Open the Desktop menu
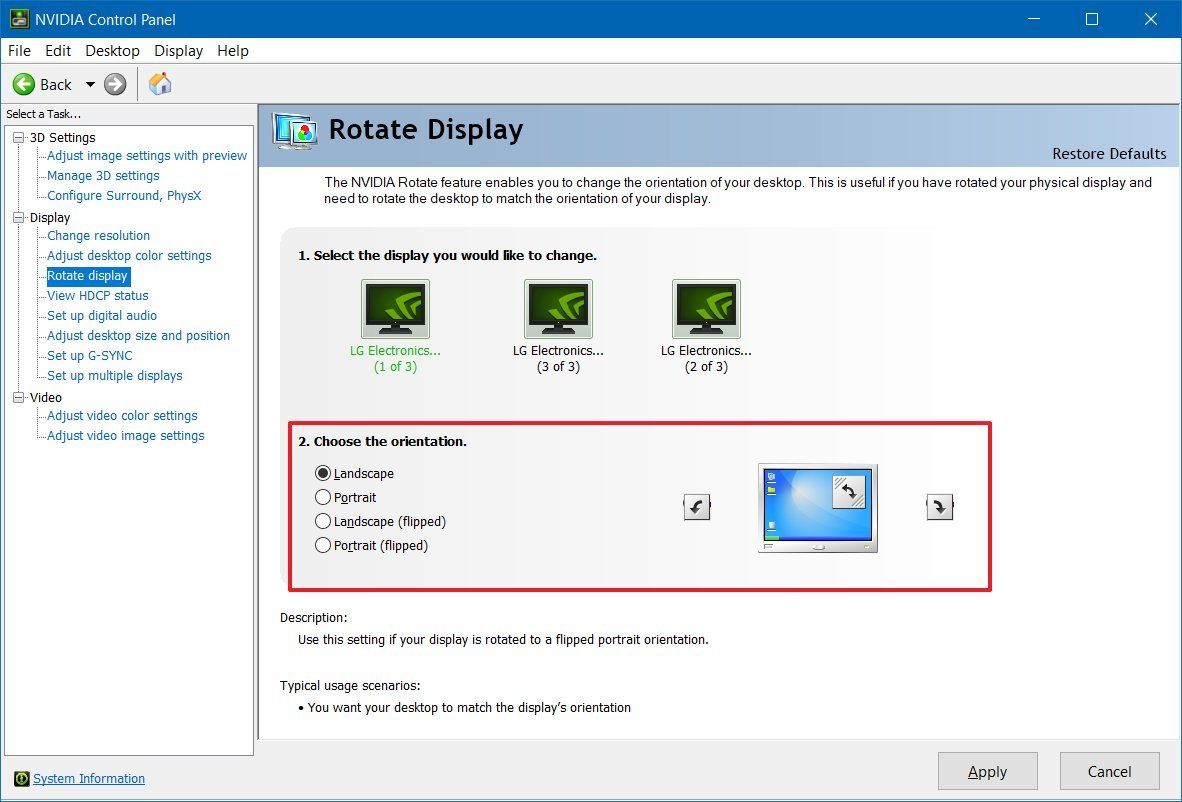 click(x=112, y=50)
